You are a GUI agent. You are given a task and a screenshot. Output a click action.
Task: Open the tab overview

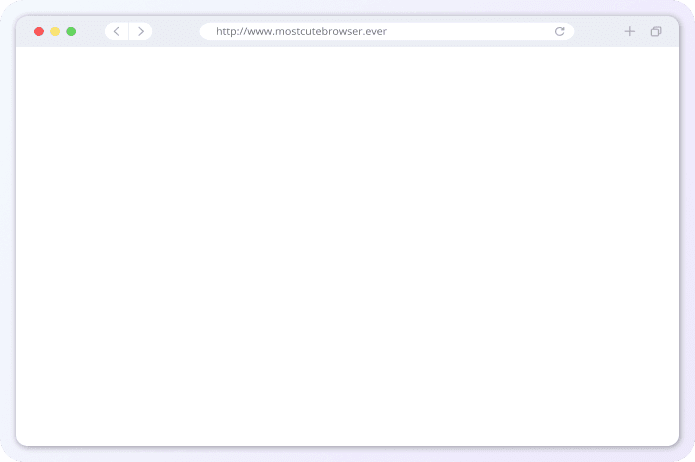click(x=656, y=31)
